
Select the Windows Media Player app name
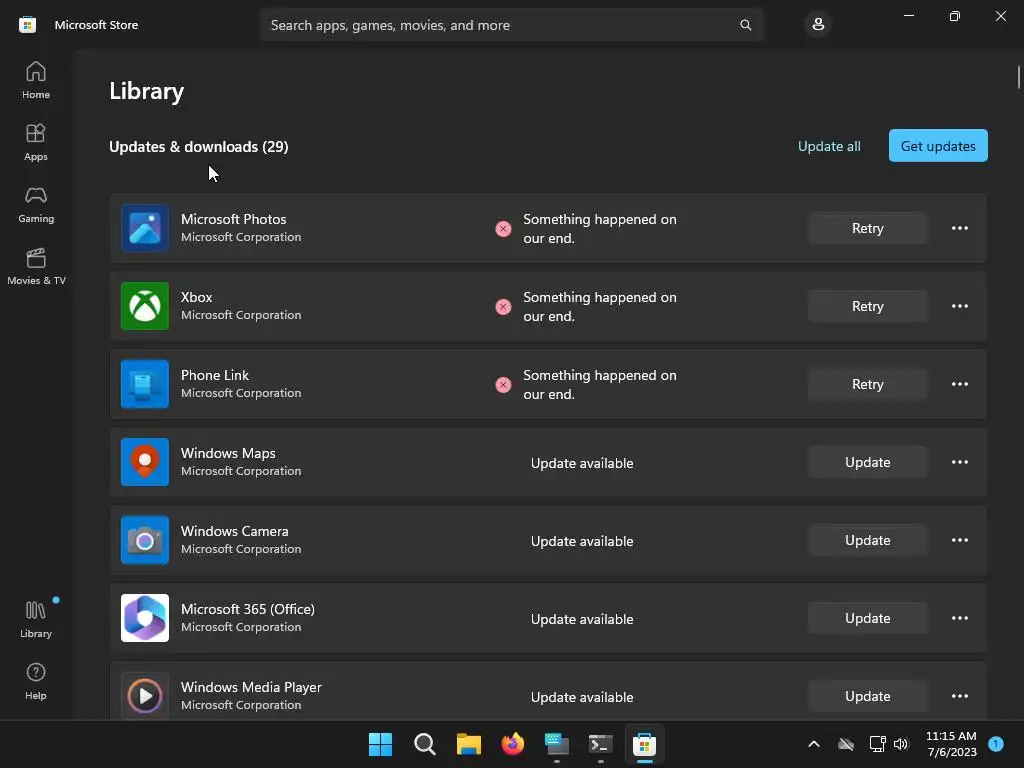click(x=251, y=687)
